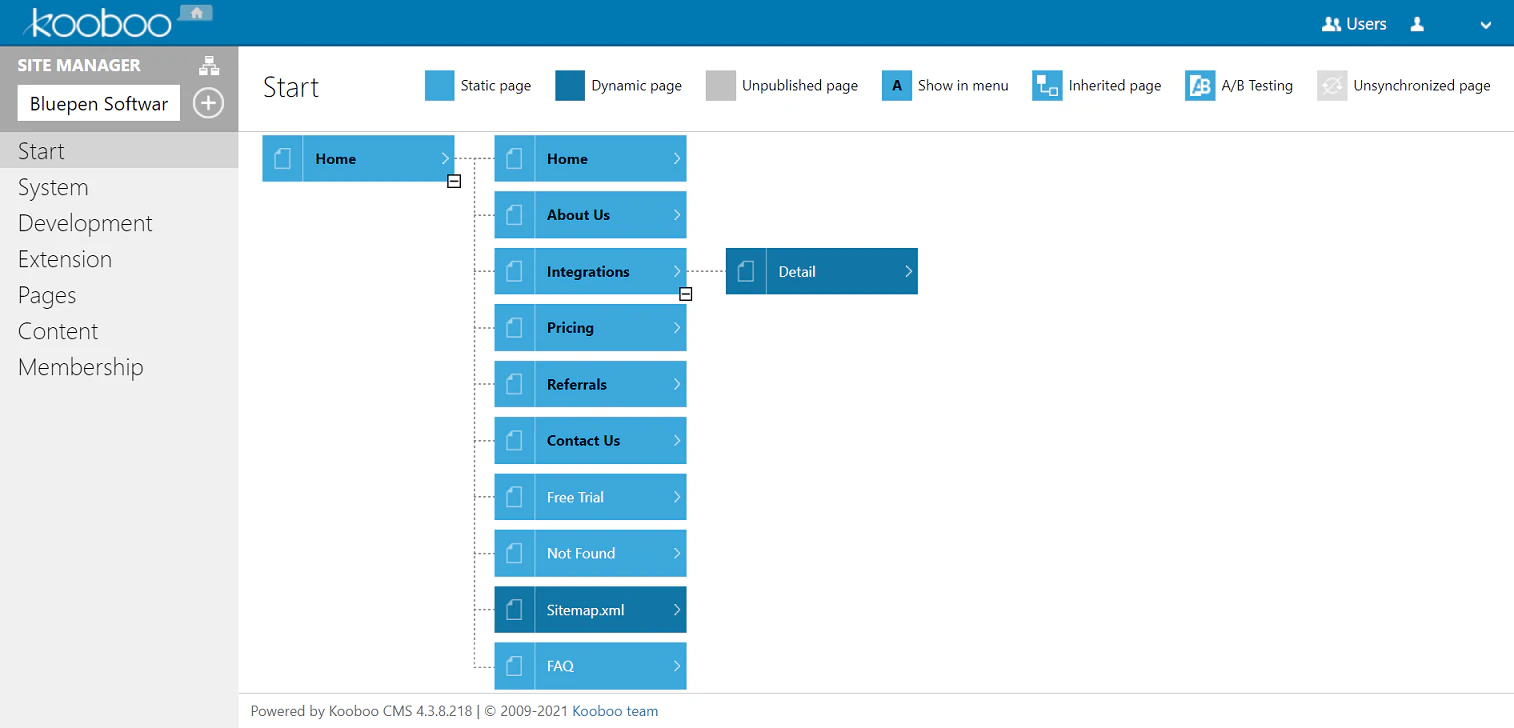Click the Show in menu 'A' indicator
The width and height of the screenshot is (1514, 728).
(x=895, y=86)
